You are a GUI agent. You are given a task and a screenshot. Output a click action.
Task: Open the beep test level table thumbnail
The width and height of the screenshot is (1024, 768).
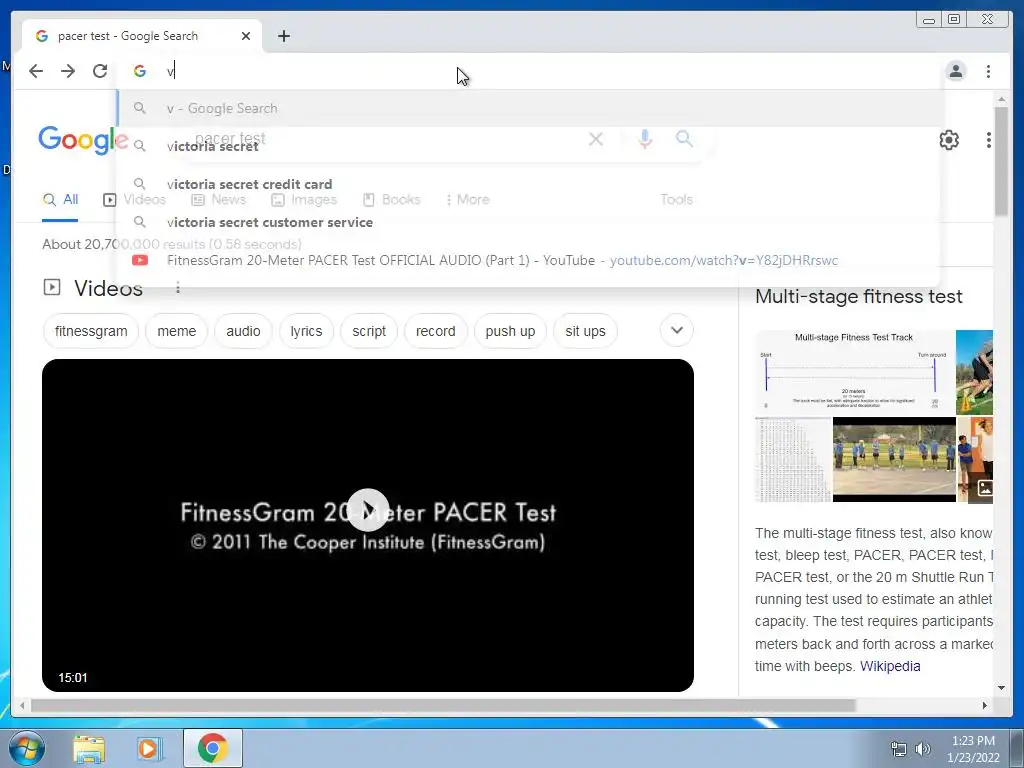click(x=793, y=460)
